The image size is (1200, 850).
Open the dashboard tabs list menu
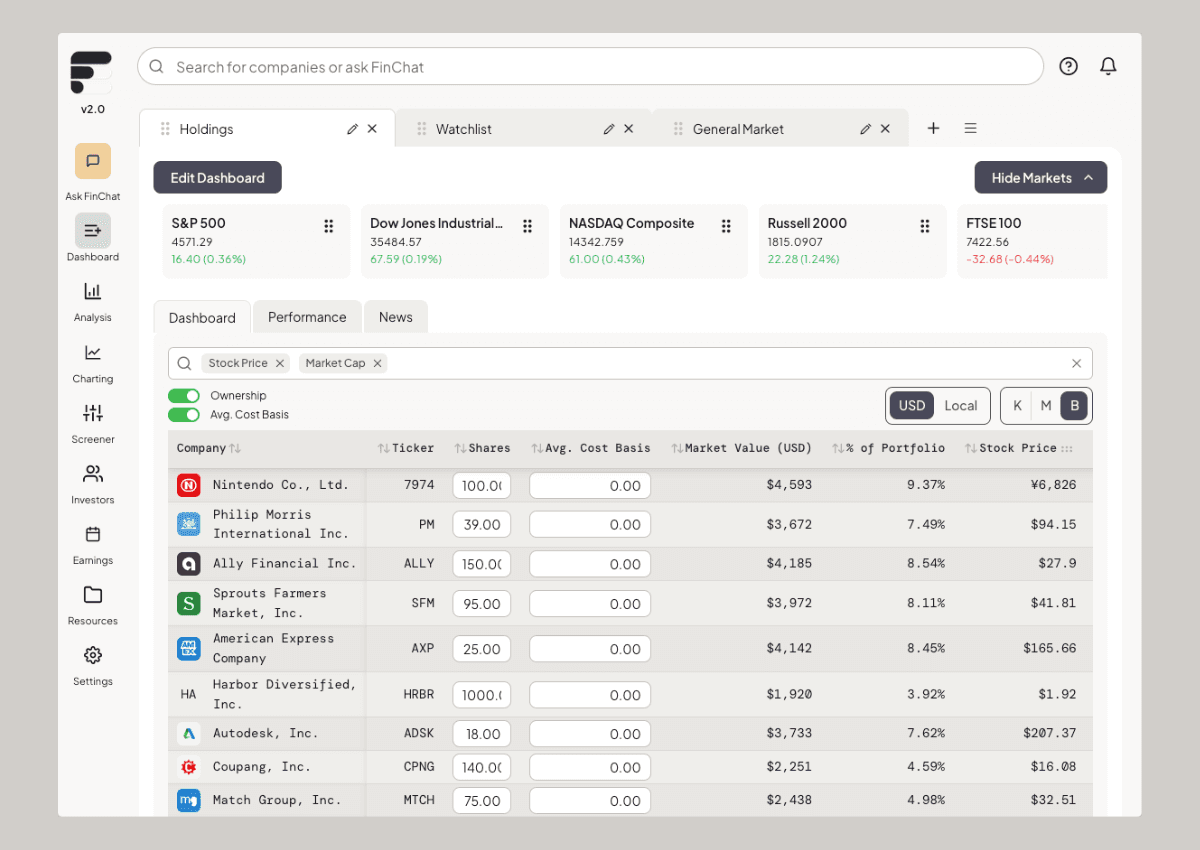[x=970, y=128]
